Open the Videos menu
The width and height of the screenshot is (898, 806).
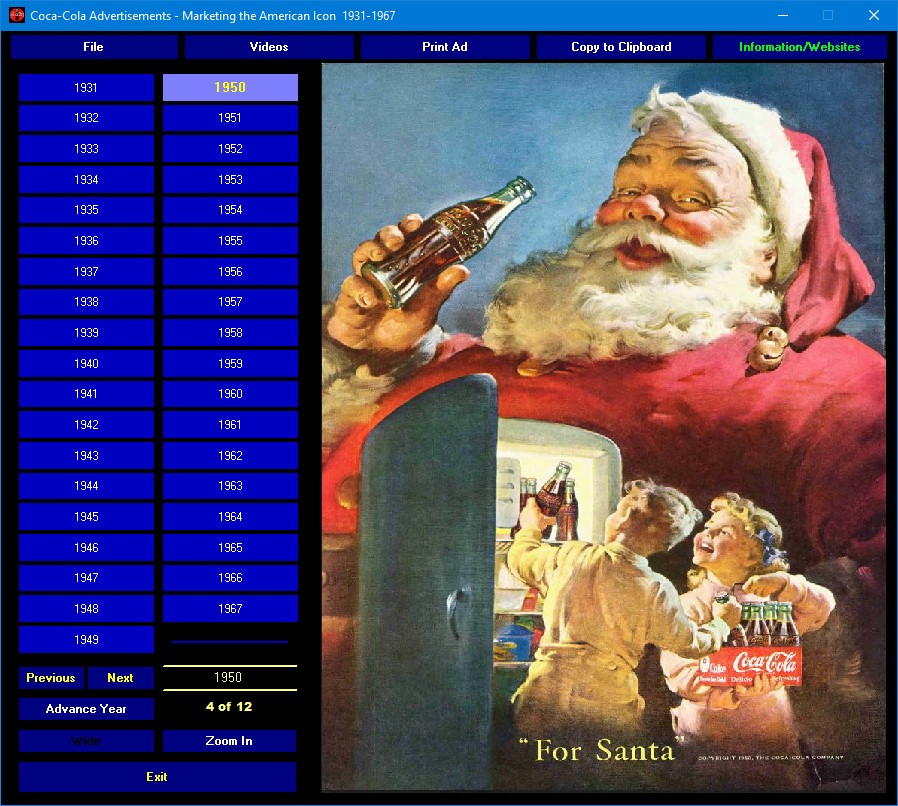coord(269,47)
